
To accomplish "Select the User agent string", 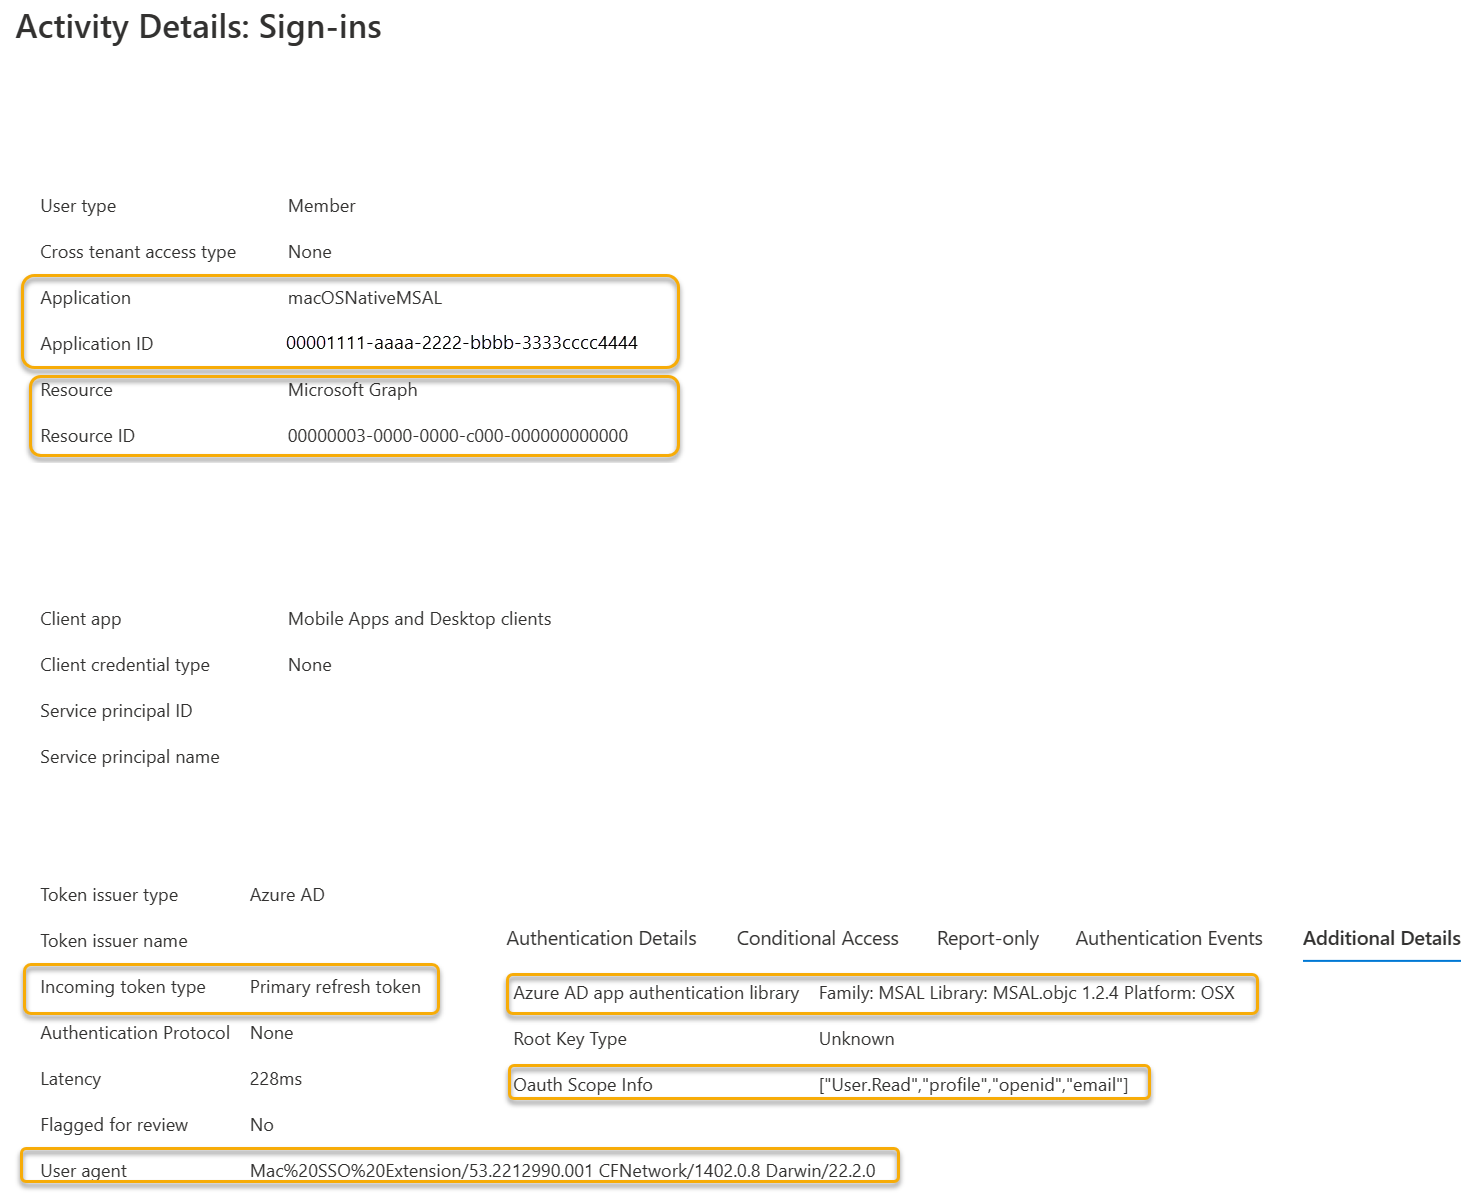I will click(x=561, y=1167).
